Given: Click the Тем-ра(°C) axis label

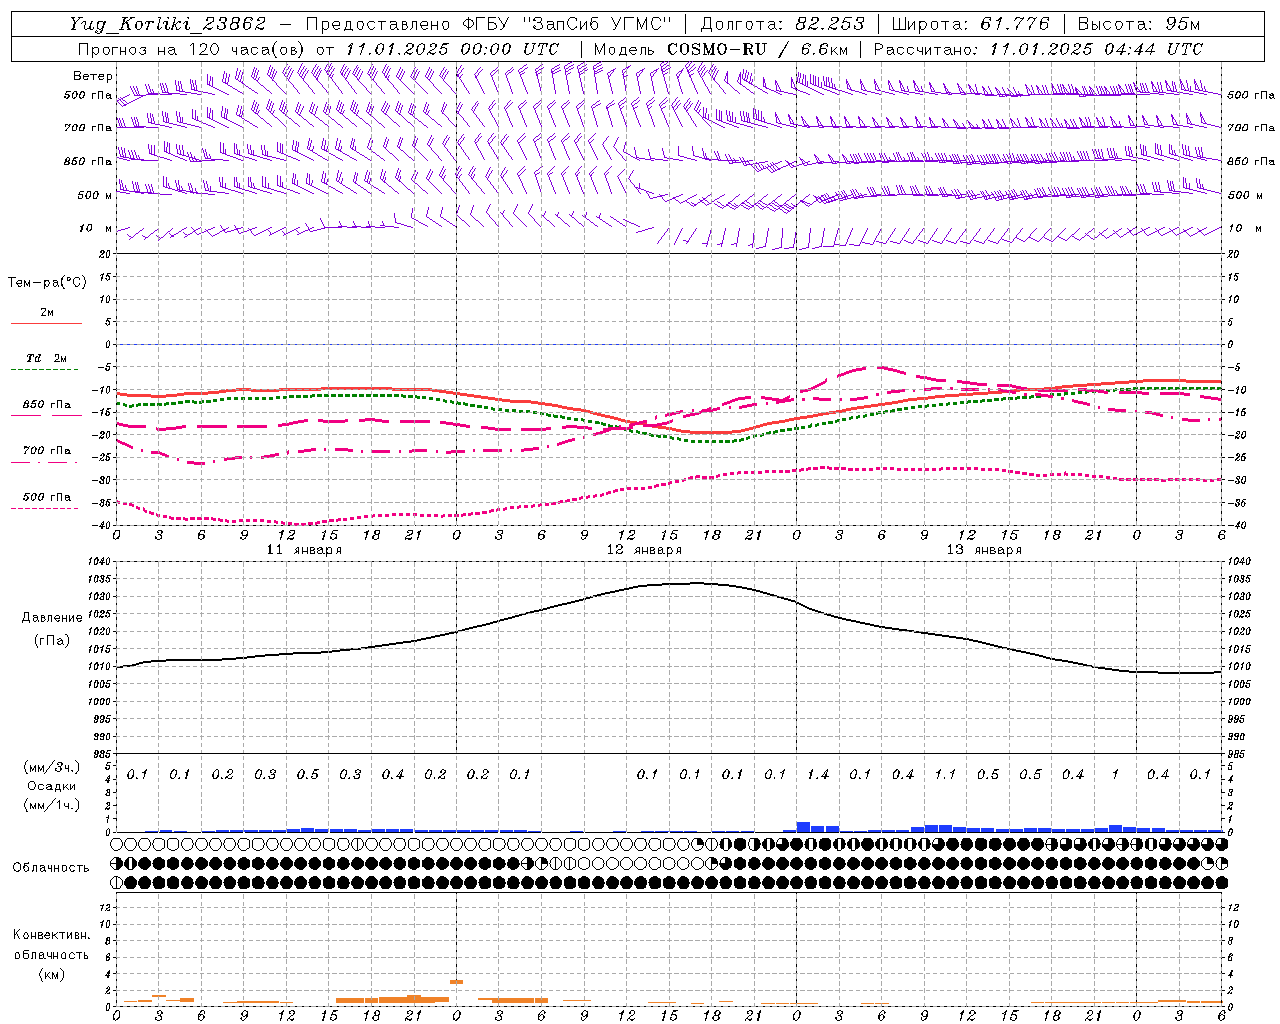Looking at the screenshot, I should pyautogui.click(x=47, y=283).
